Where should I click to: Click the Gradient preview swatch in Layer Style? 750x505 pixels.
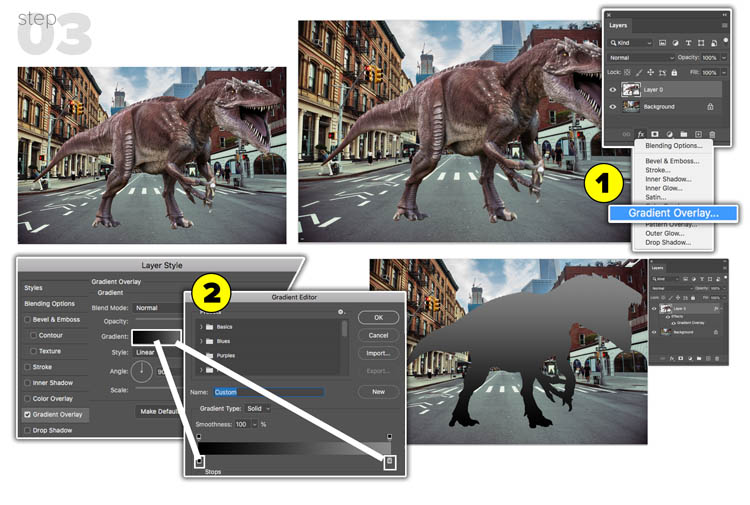tap(156, 337)
